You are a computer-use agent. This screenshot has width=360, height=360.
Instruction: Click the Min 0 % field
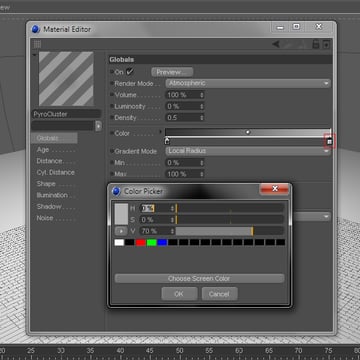(182, 163)
